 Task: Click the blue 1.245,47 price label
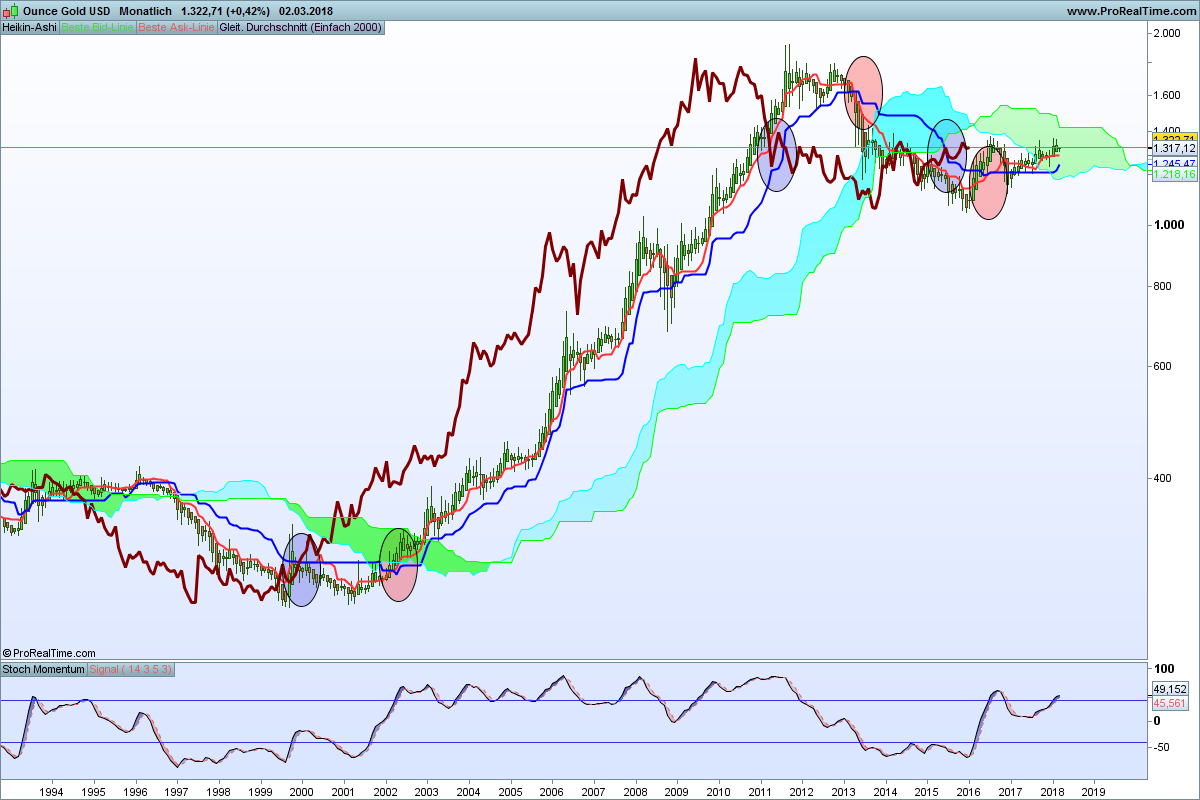(1174, 163)
